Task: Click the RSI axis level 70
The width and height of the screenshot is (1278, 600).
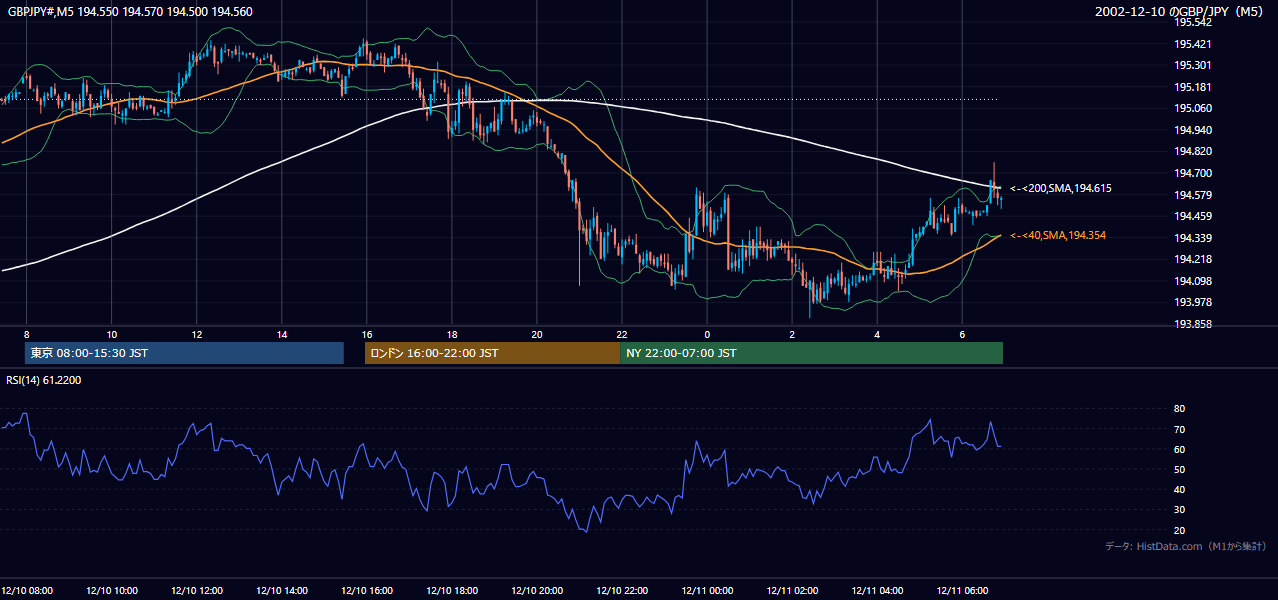Action: [1179, 429]
